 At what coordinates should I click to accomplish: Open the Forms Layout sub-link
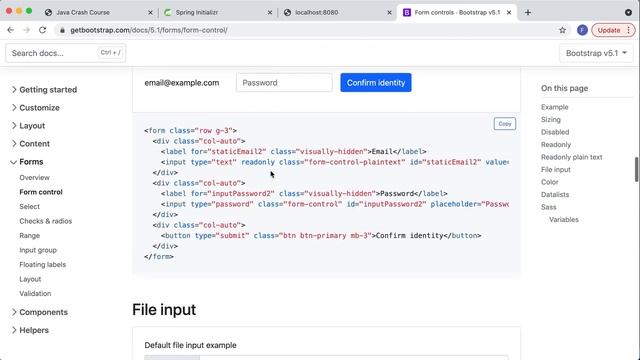(x=30, y=279)
